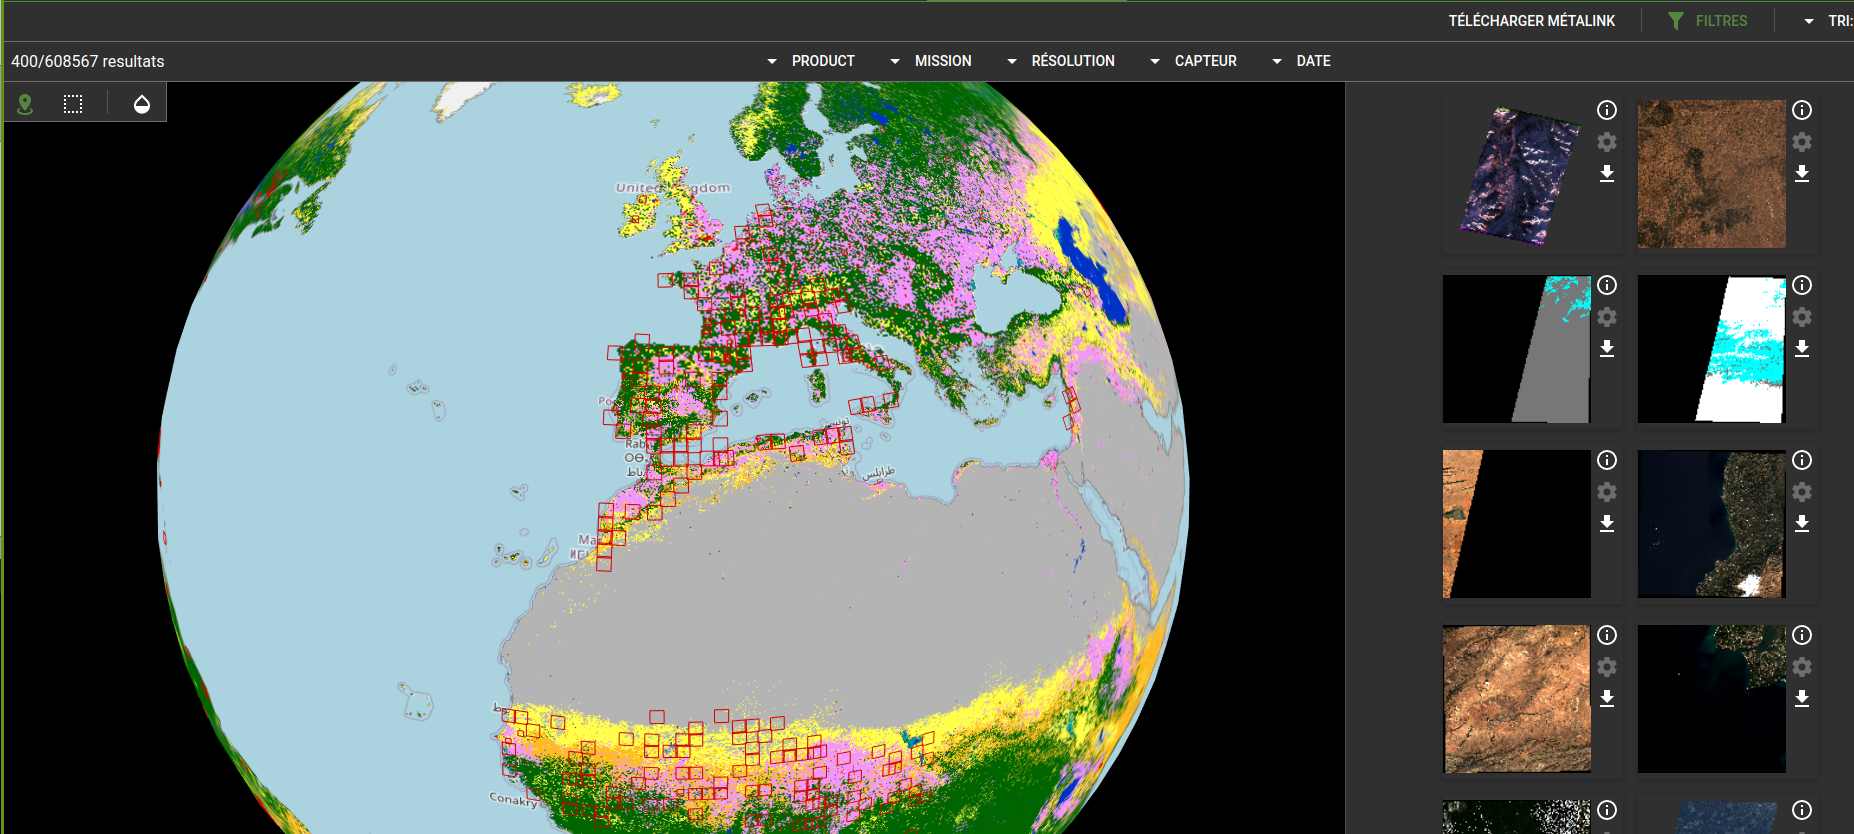
Task: Open settings for dark ocean thumbnail, fourth row
Action: point(1802,667)
